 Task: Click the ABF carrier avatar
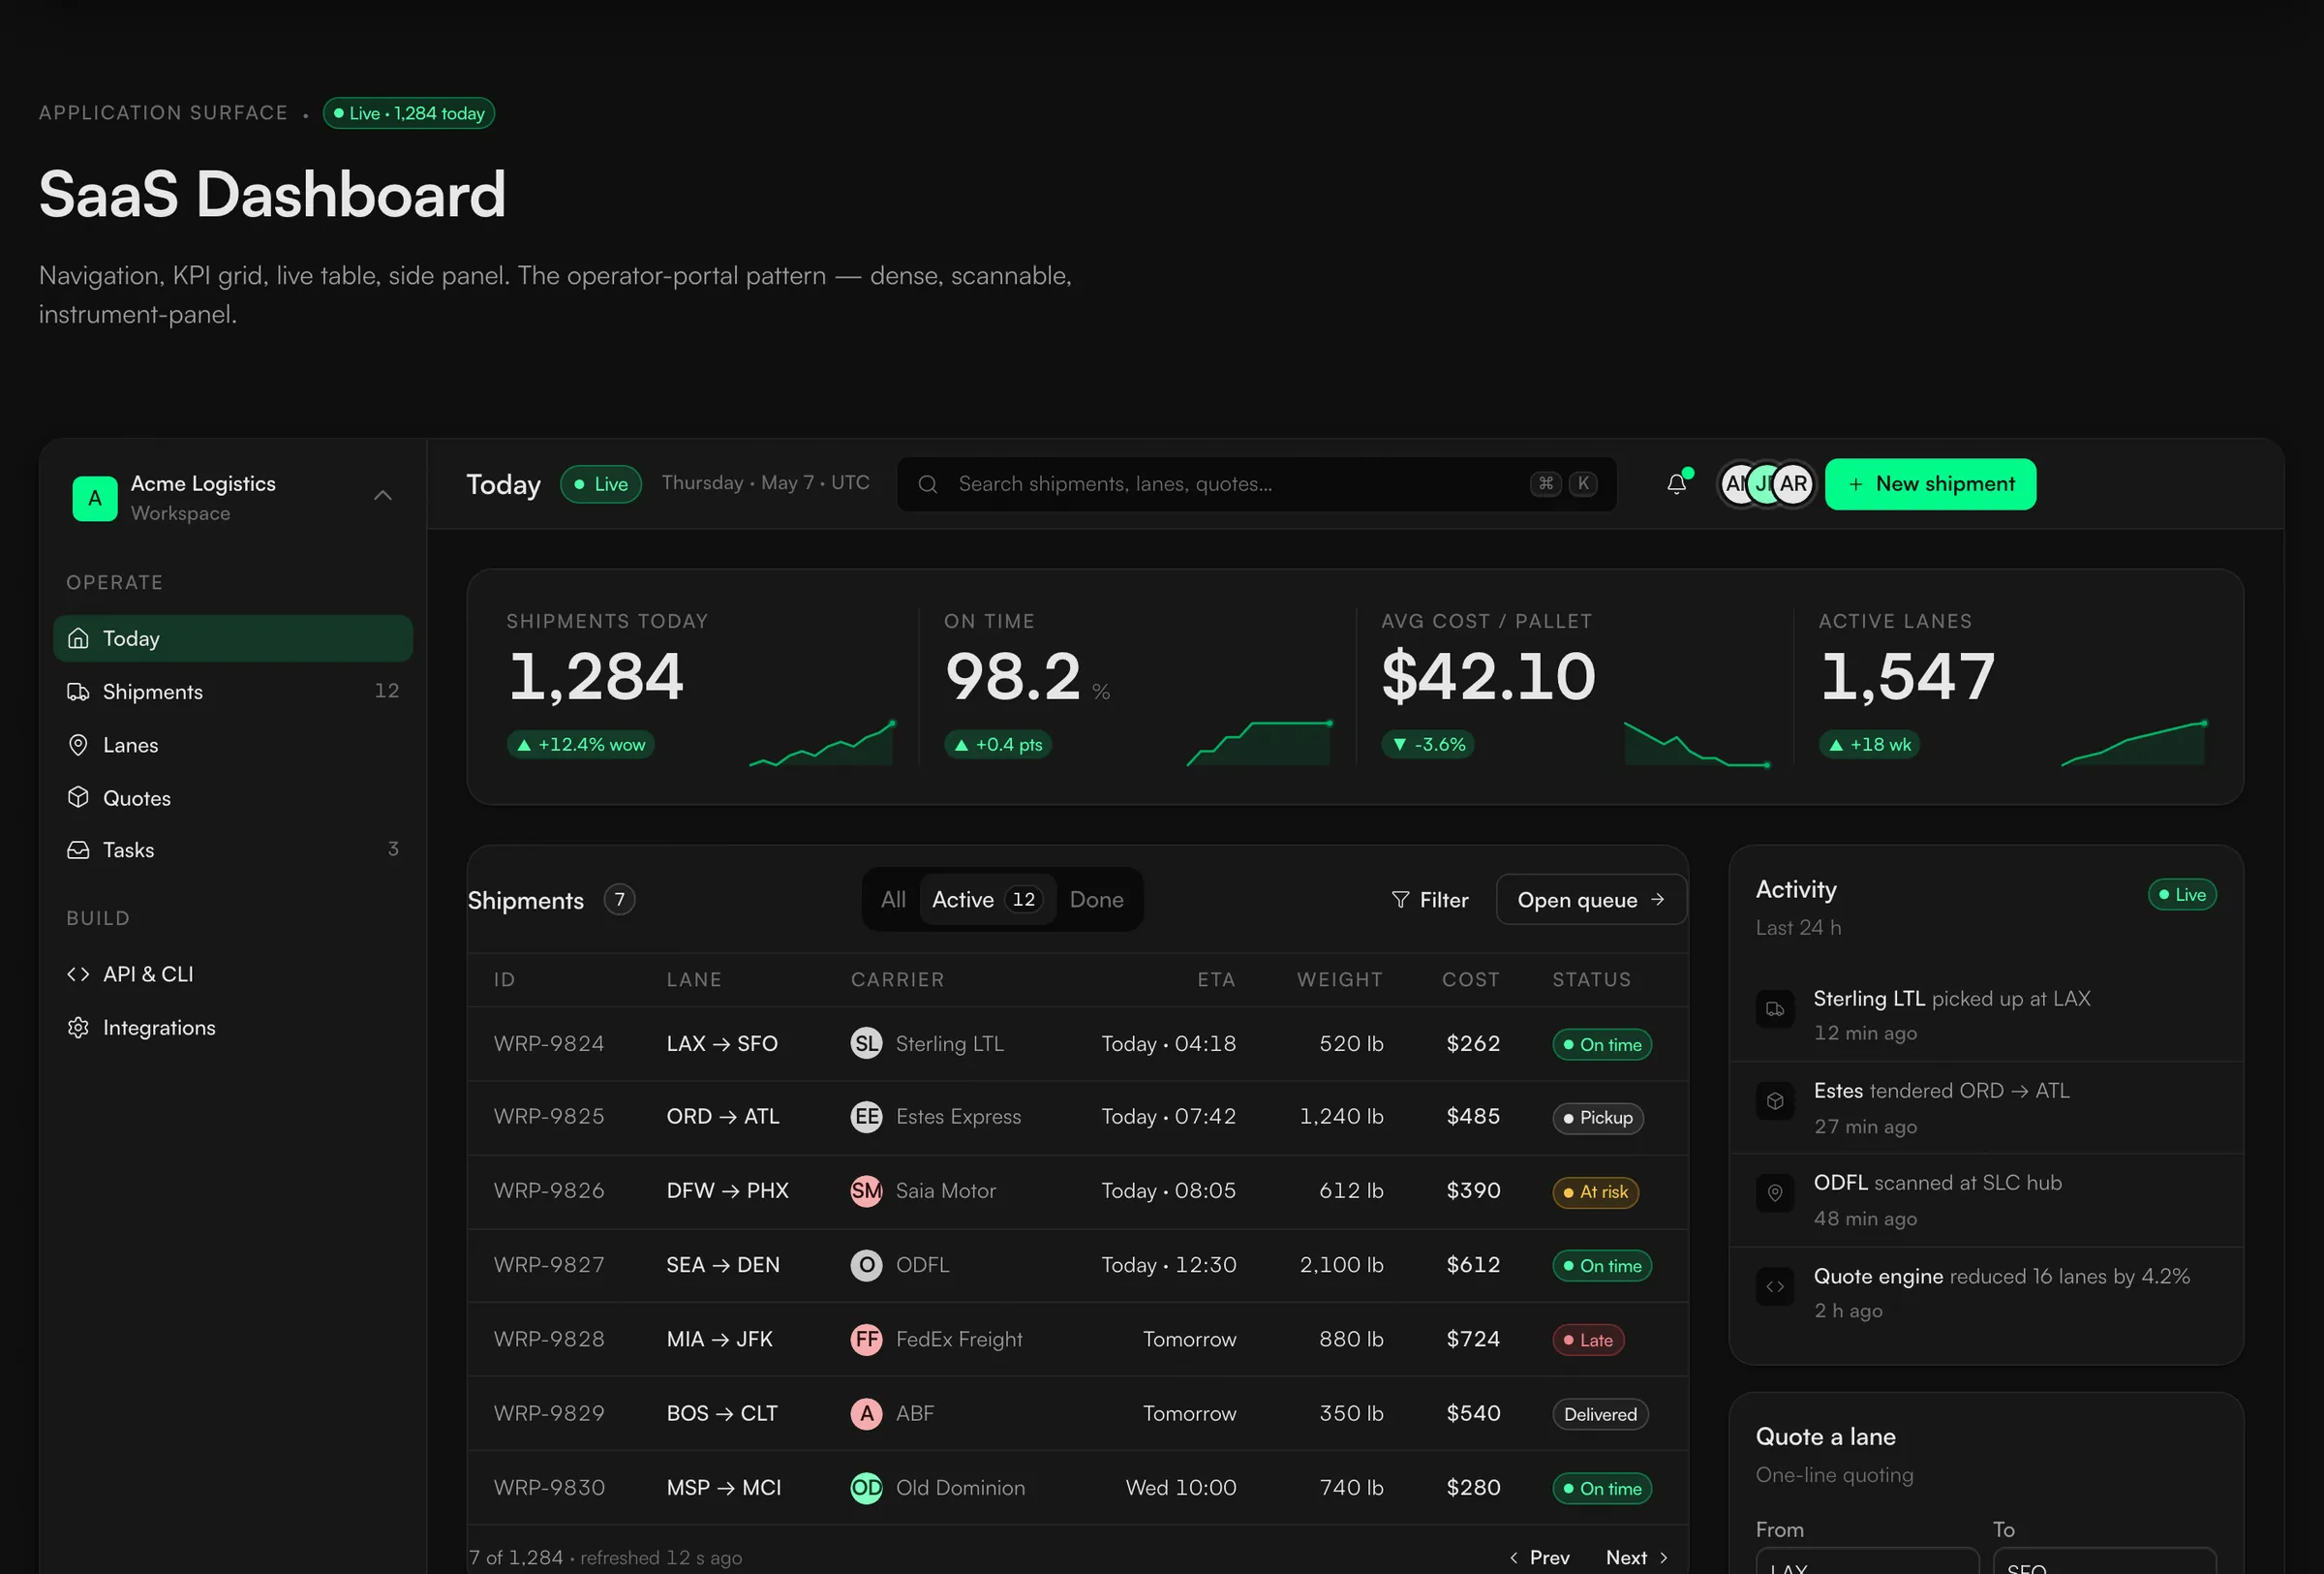click(866, 1413)
